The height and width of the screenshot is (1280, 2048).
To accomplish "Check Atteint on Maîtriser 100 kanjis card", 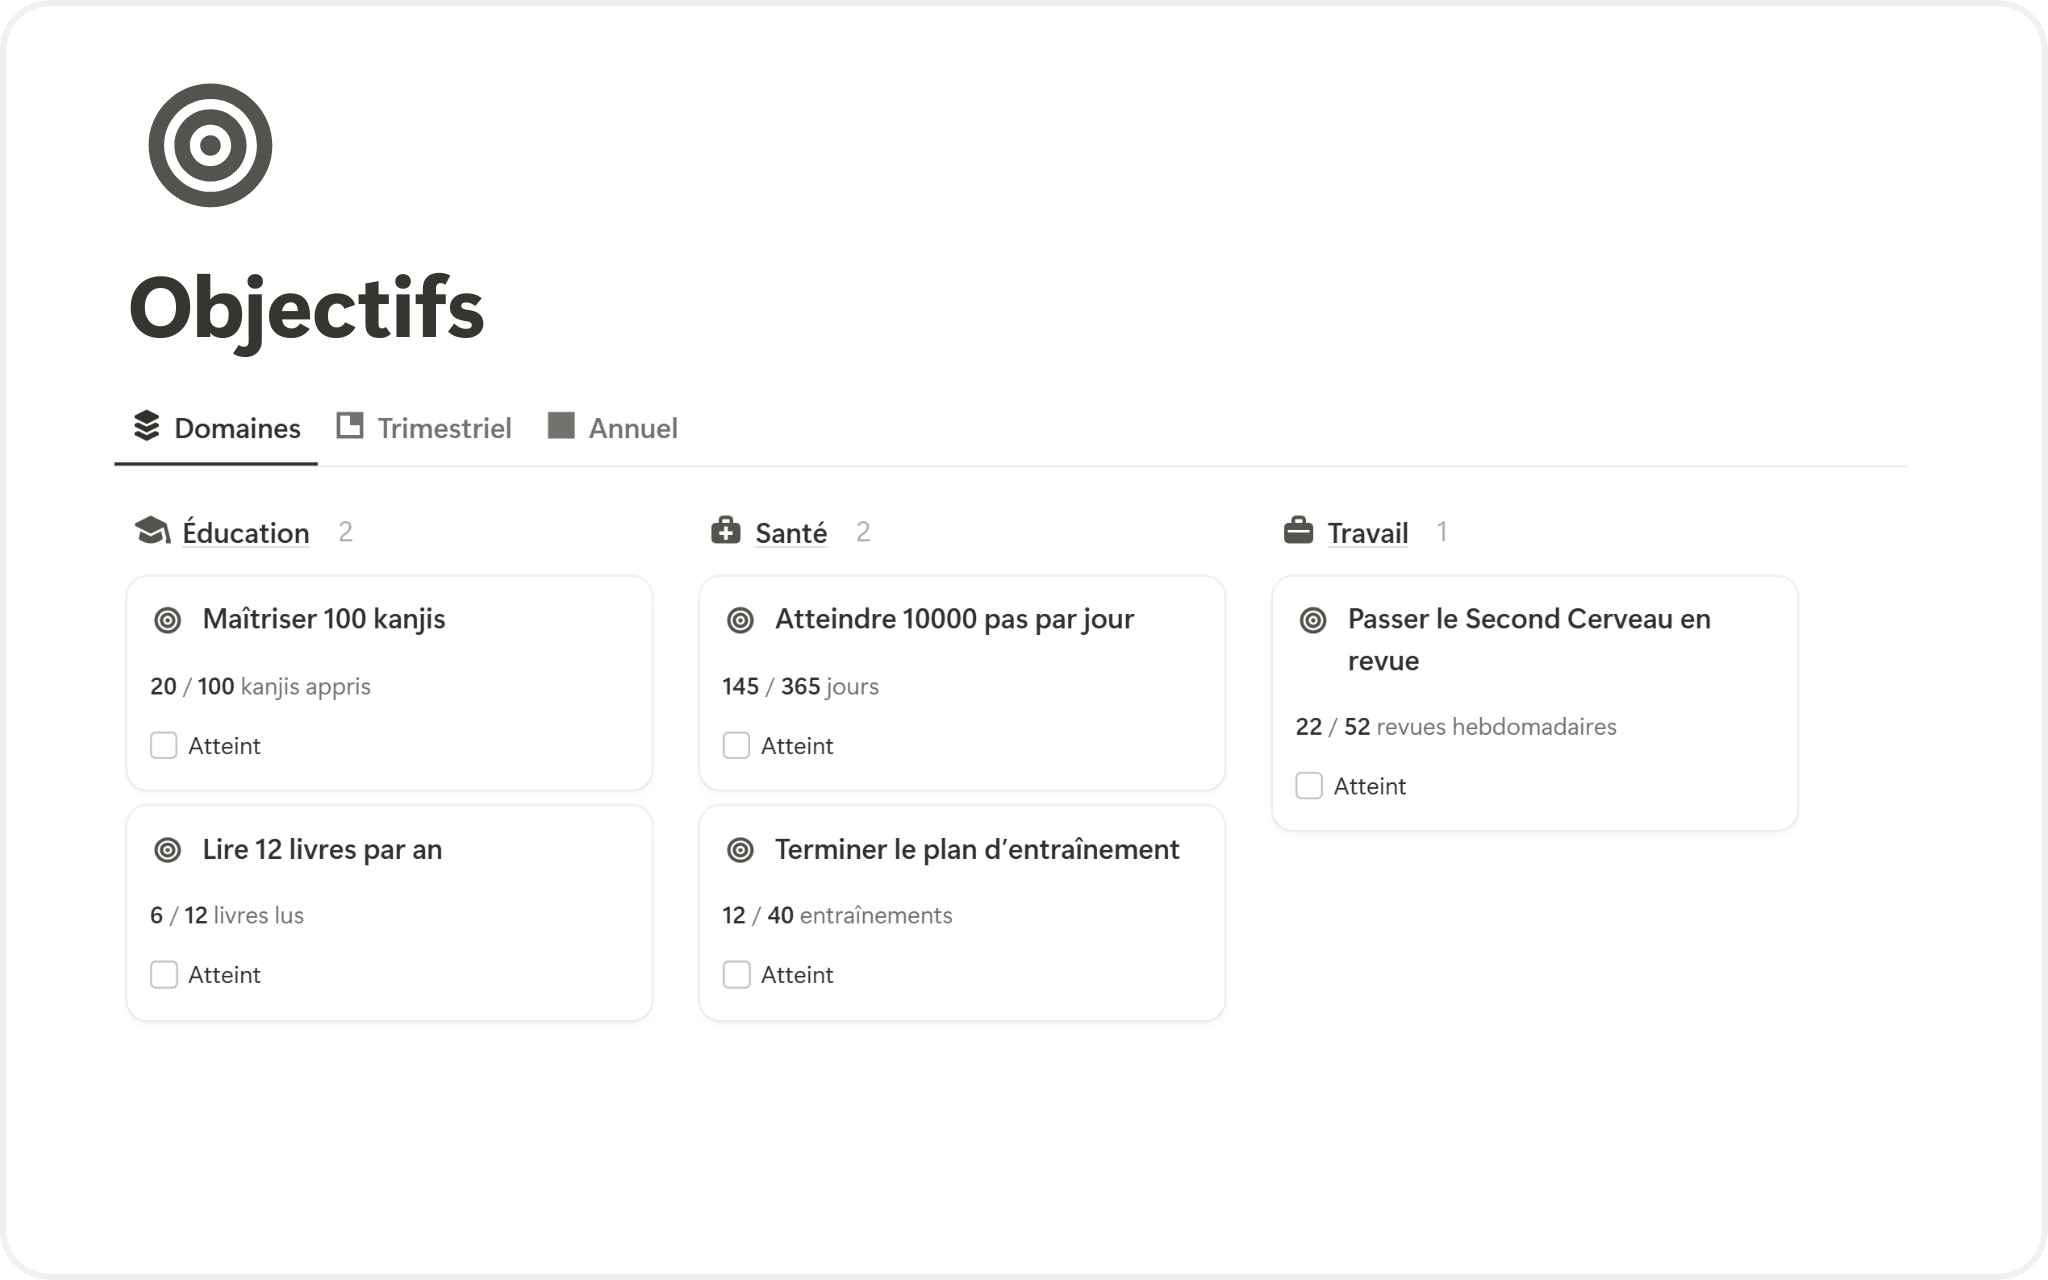I will tap(164, 746).
